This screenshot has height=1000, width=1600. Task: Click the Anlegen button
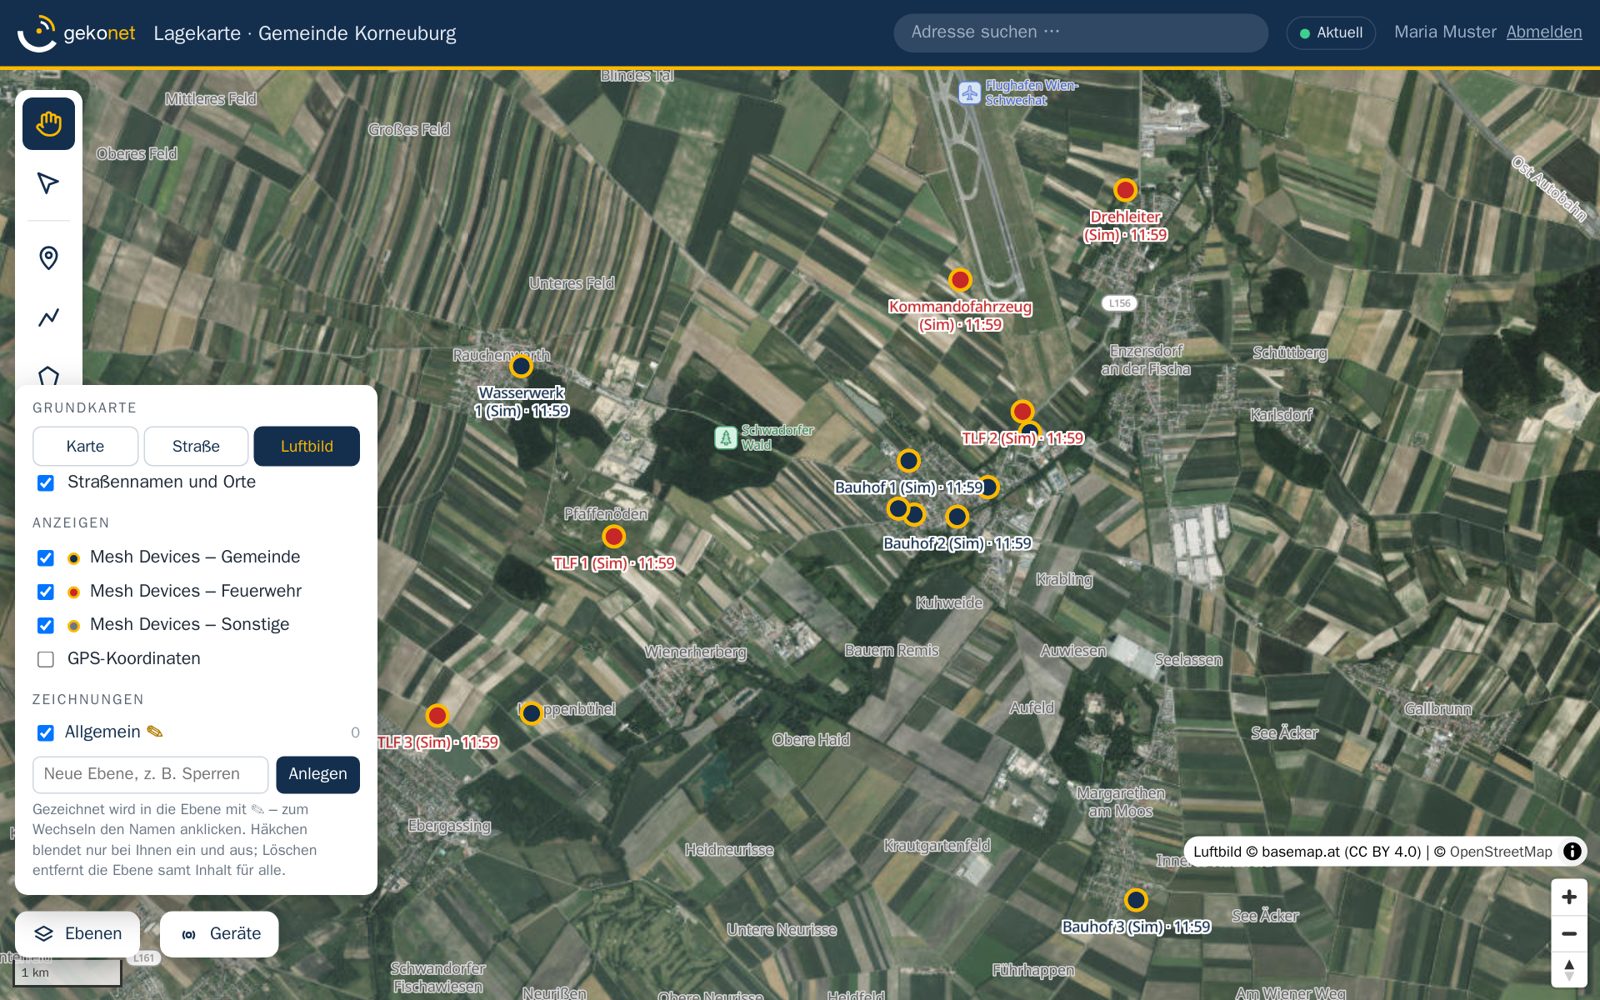[x=318, y=774]
